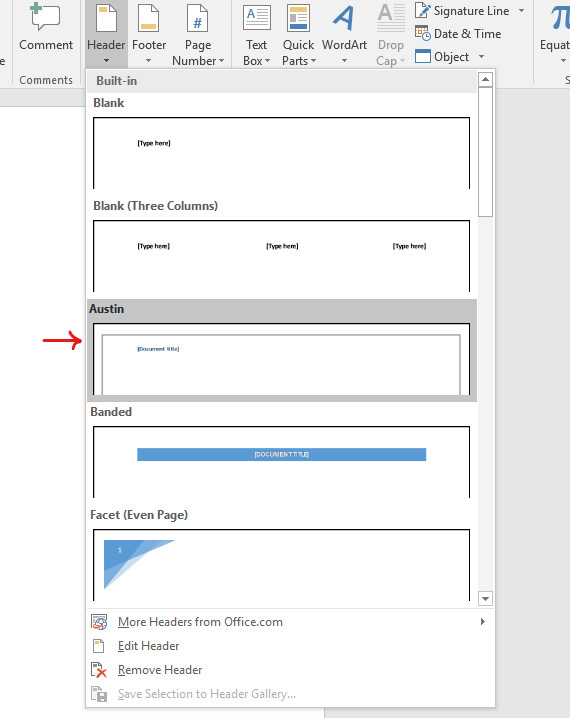Click the Comment icon in the ribbon
570x718 pixels.
coord(45,17)
